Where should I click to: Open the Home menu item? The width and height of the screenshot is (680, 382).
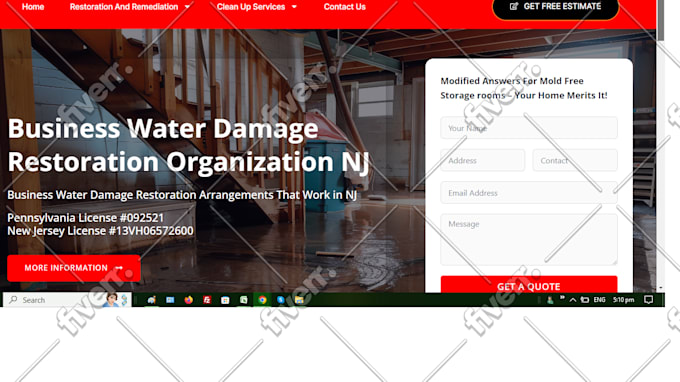click(33, 7)
